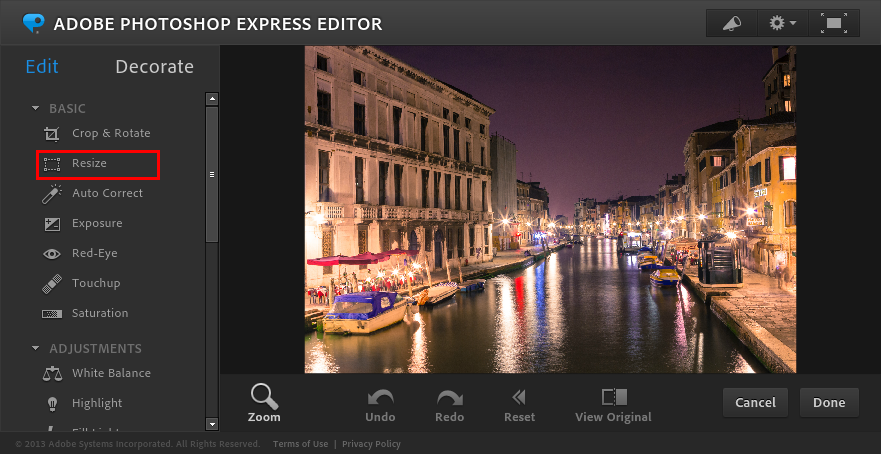Viewport: 881px width, 454px height.
Task: Click the megaphone feedback icon
Action: 732,23
